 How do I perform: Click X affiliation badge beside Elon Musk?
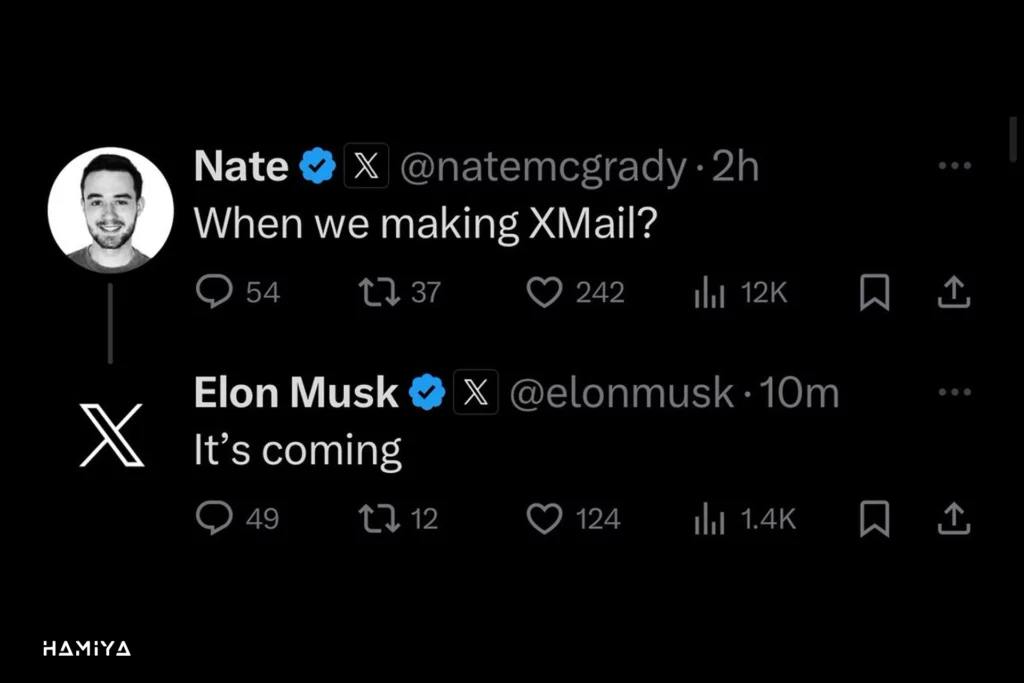pos(476,392)
